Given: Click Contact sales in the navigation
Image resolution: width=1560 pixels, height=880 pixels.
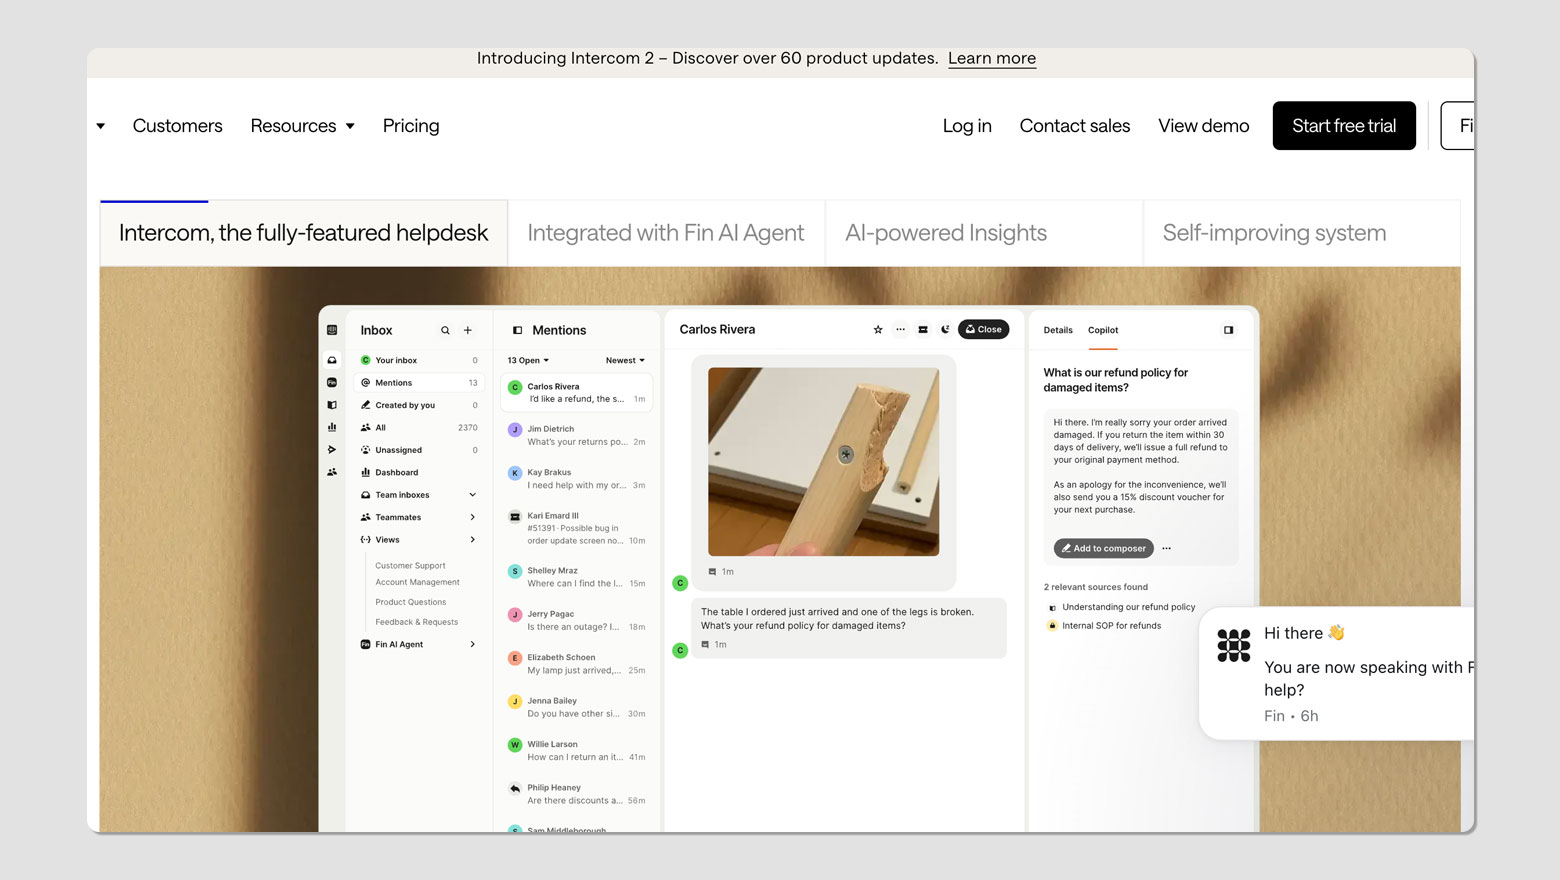Looking at the screenshot, I should coord(1075,126).
